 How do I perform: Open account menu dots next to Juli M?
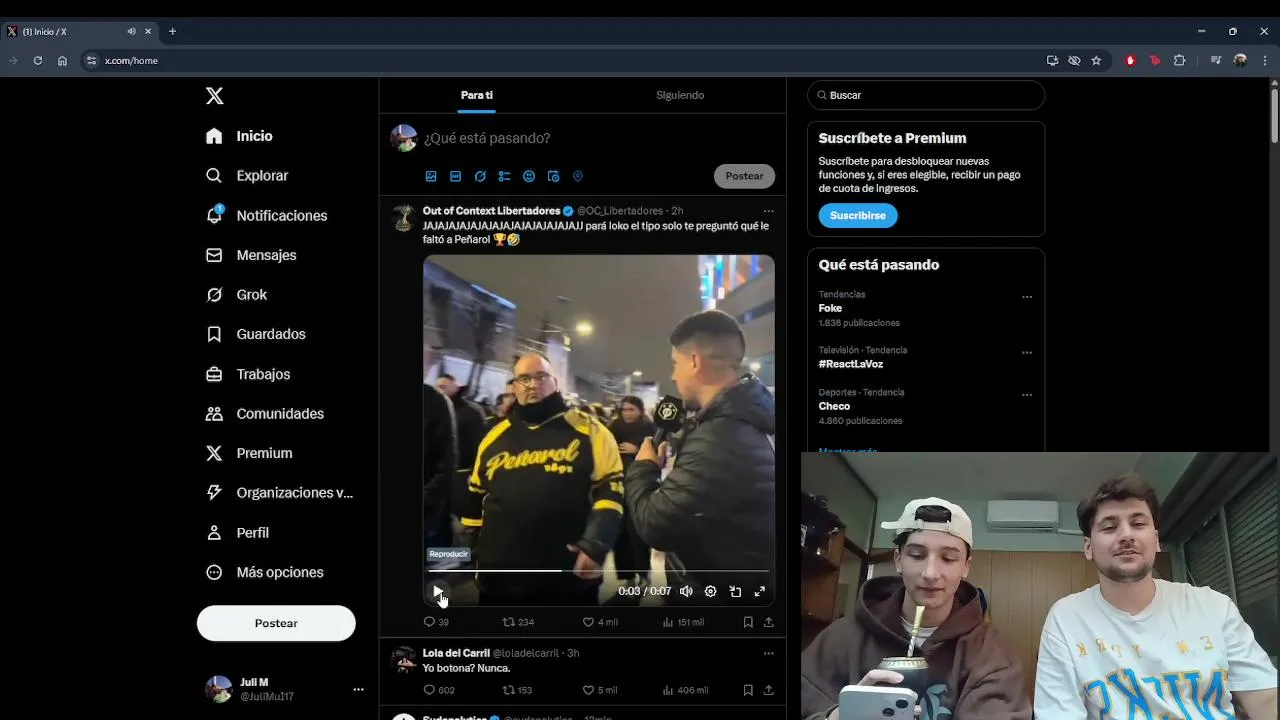[x=358, y=689]
